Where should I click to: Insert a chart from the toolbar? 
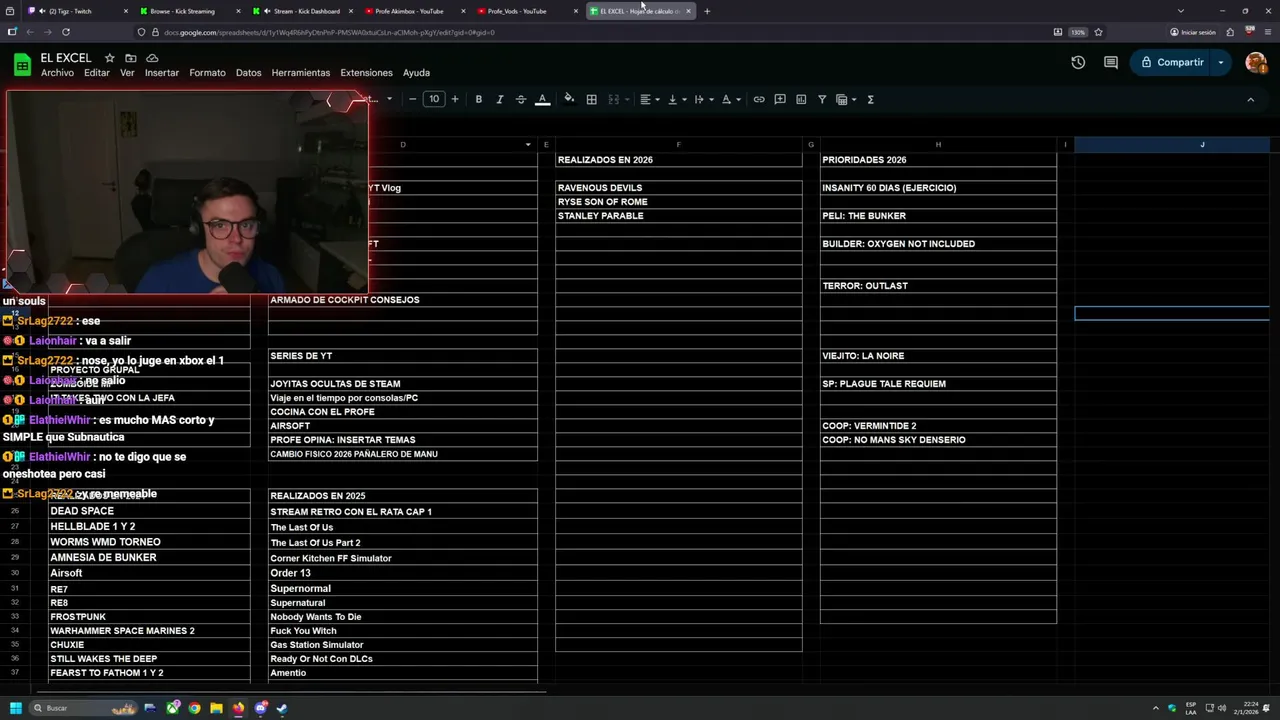pos(801,99)
